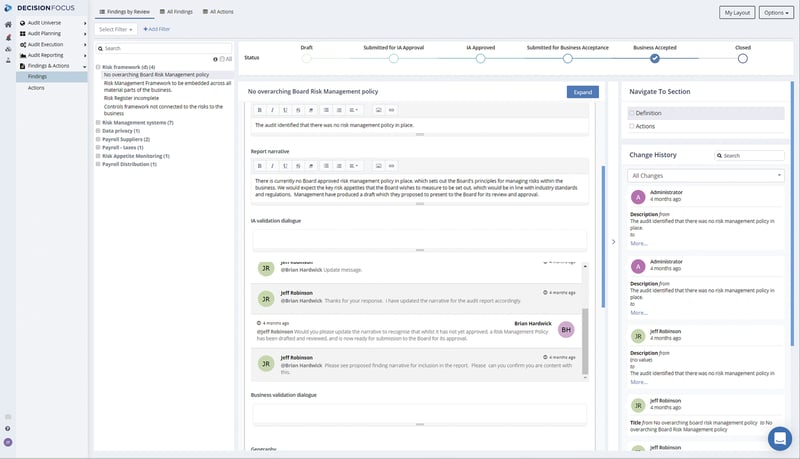Open the user profile avatar at bottom left
800x459 pixels.
coord(8,442)
